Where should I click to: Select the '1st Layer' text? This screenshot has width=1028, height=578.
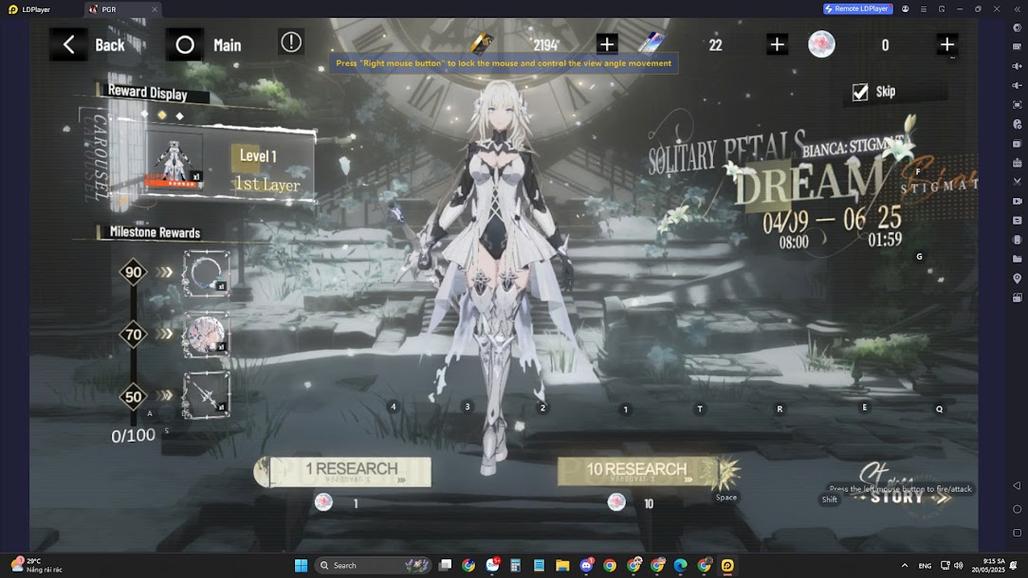[x=267, y=184]
